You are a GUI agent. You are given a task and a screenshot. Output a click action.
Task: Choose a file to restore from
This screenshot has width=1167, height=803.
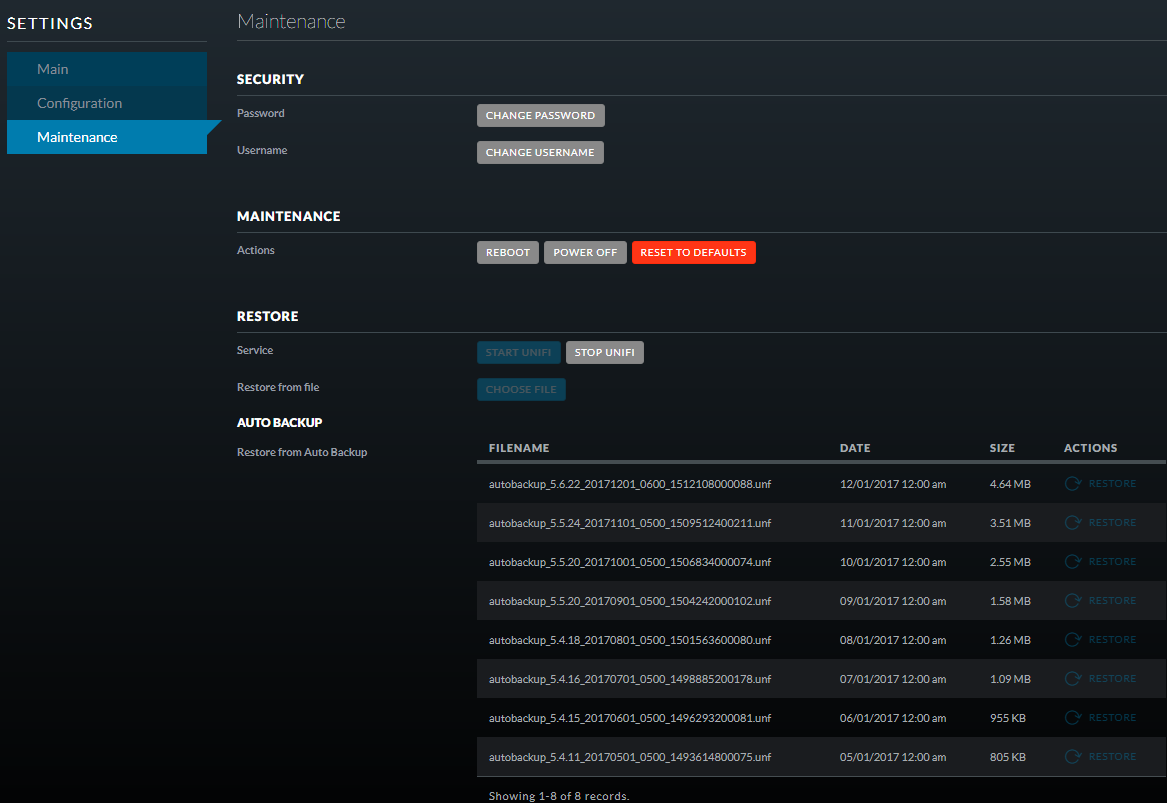[521, 390]
